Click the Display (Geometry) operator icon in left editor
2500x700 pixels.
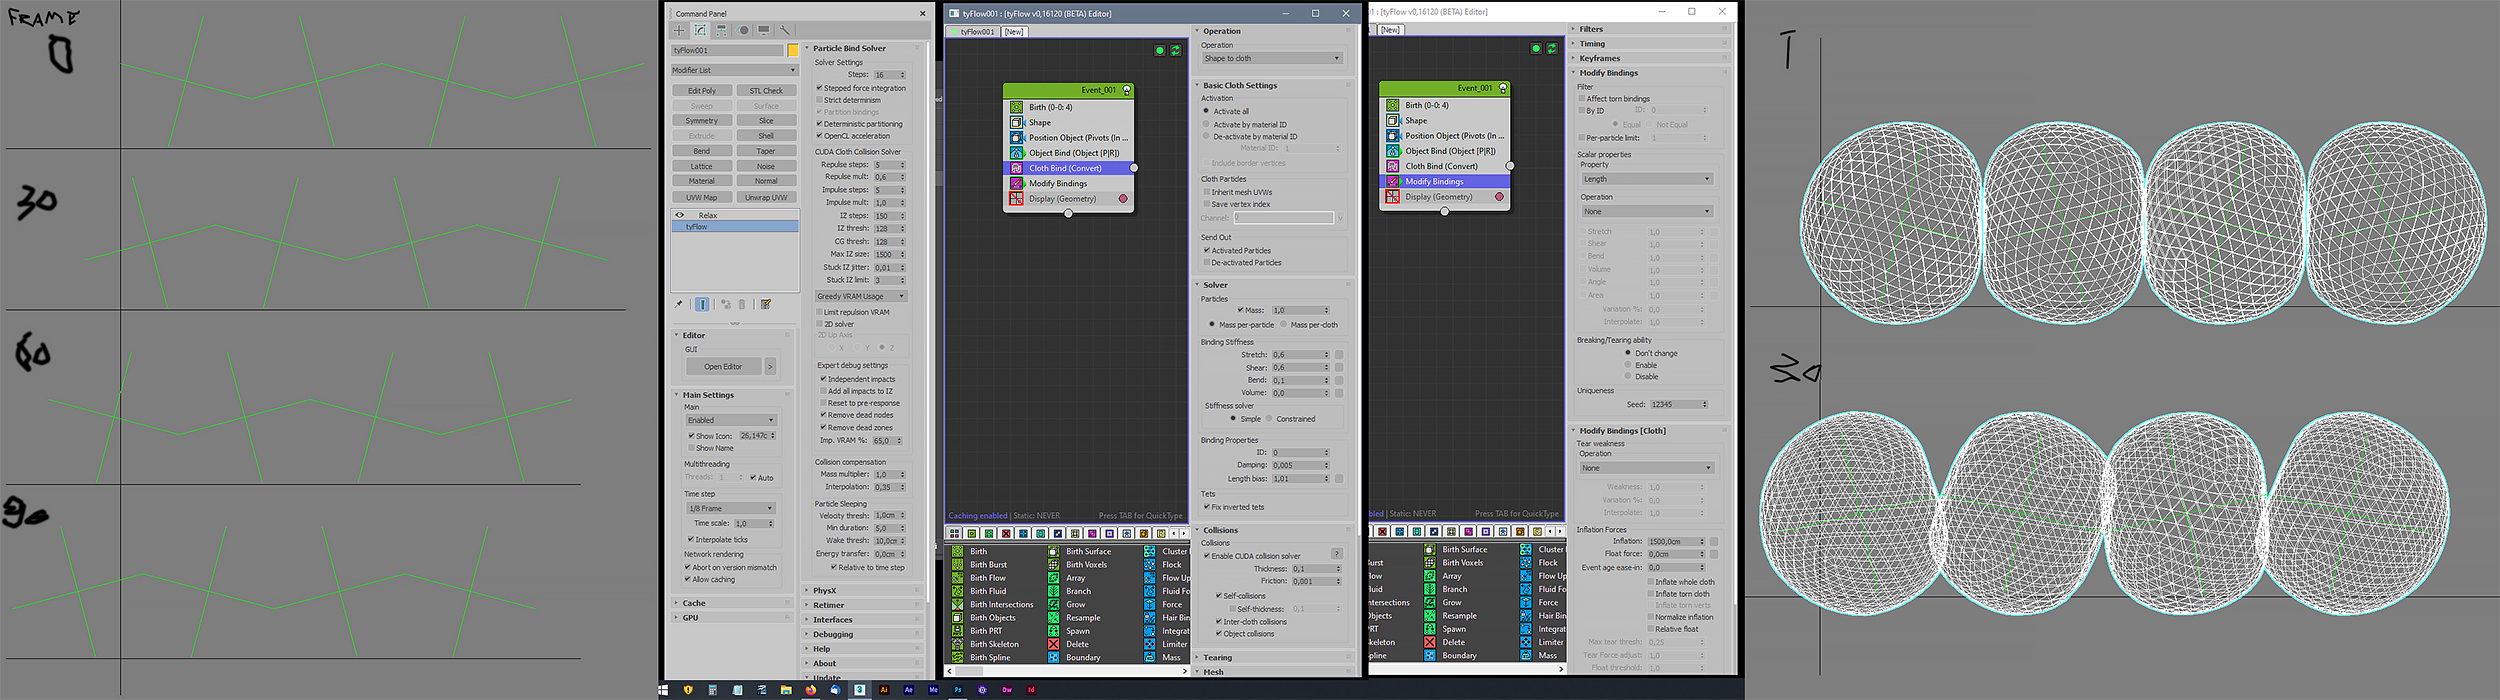[1016, 199]
